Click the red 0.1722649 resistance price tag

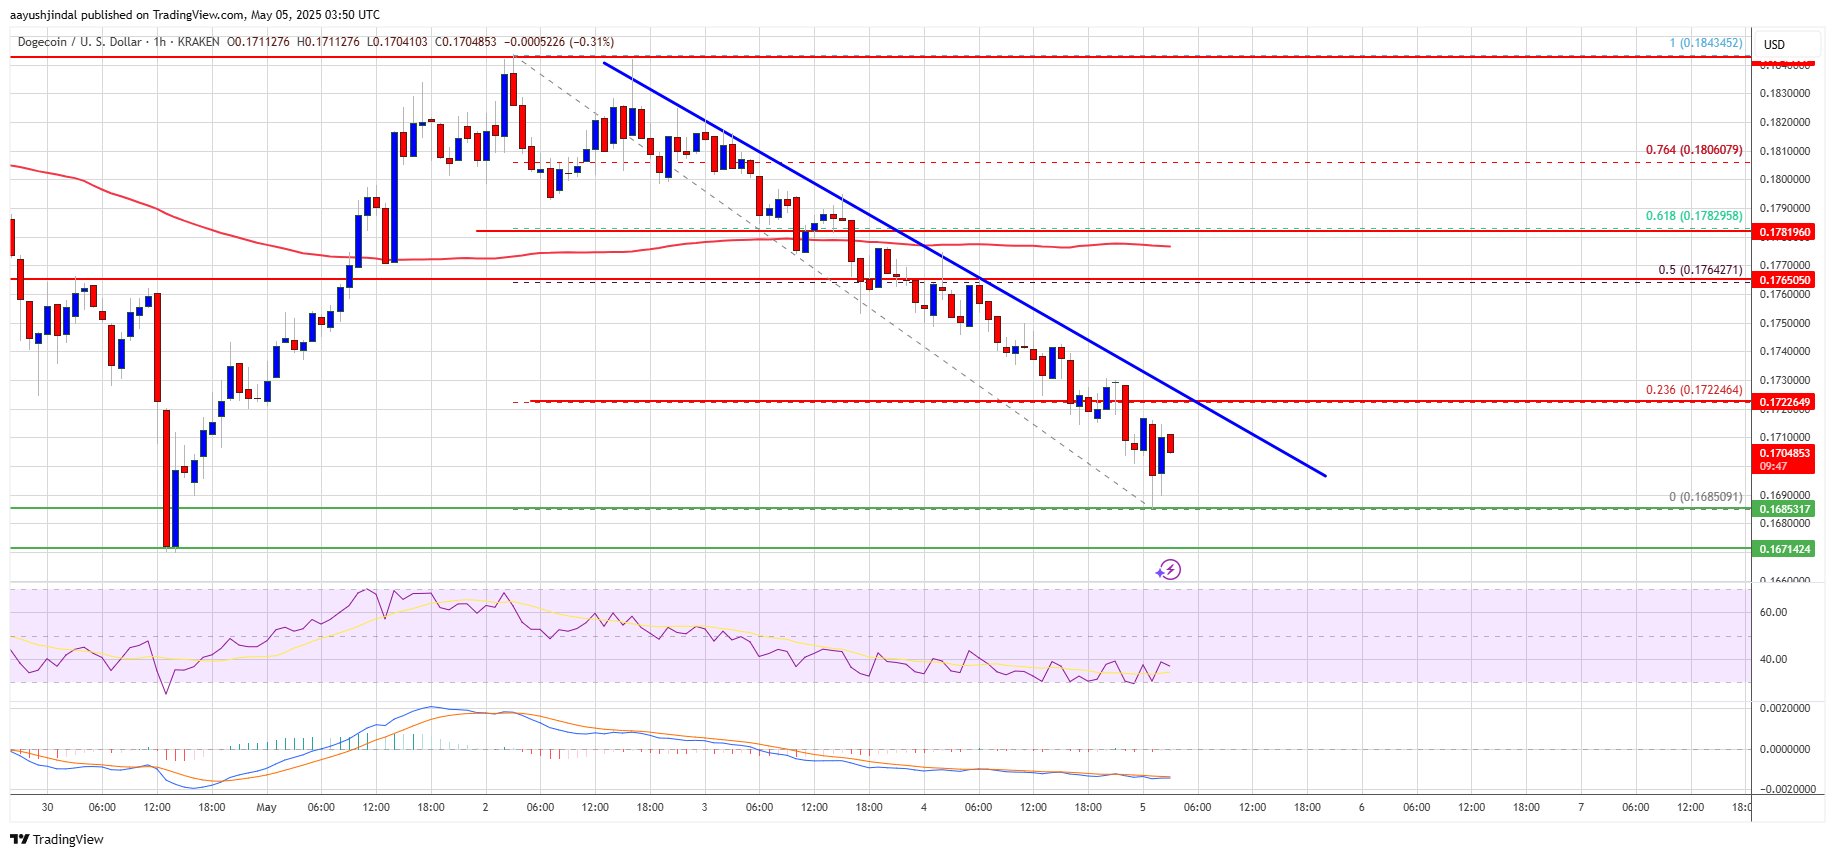1785,402
